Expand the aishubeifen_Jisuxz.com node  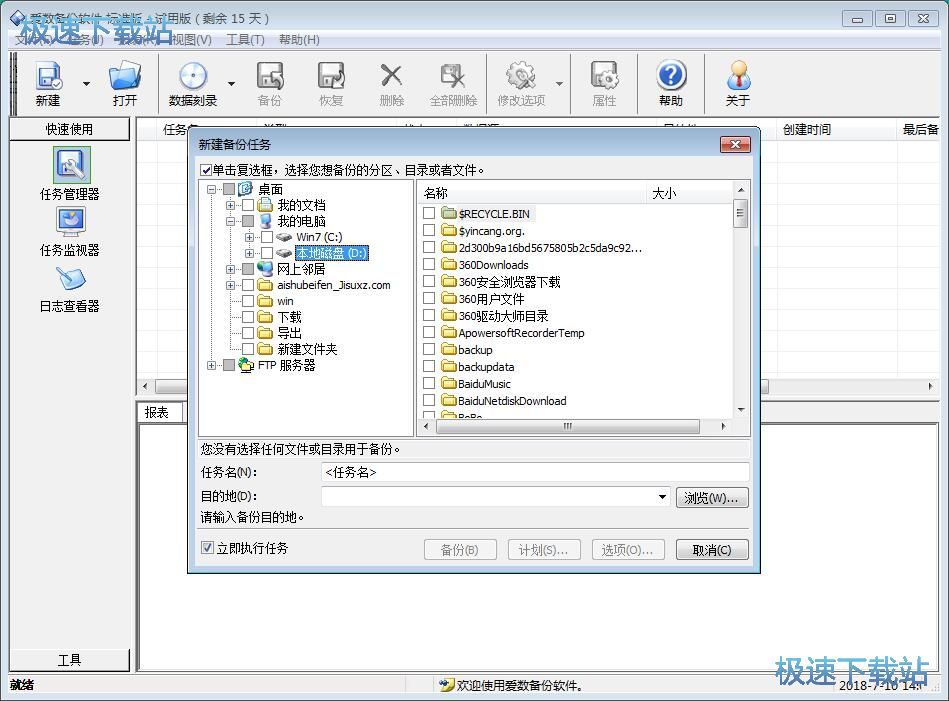230,285
